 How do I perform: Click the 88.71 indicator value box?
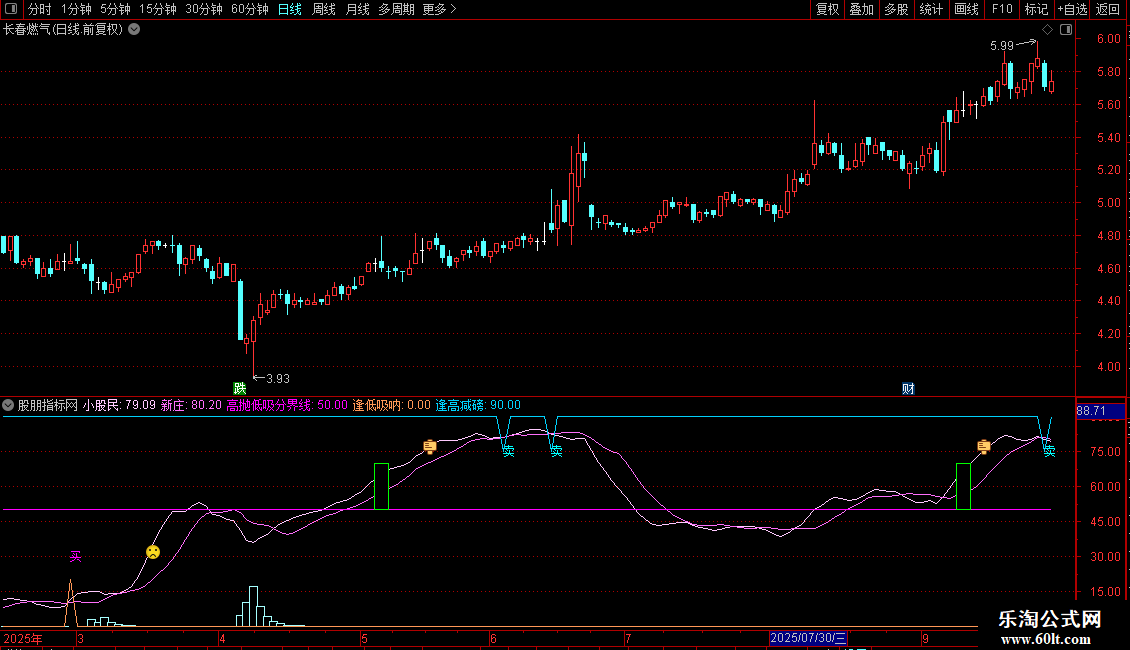[1100, 411]
